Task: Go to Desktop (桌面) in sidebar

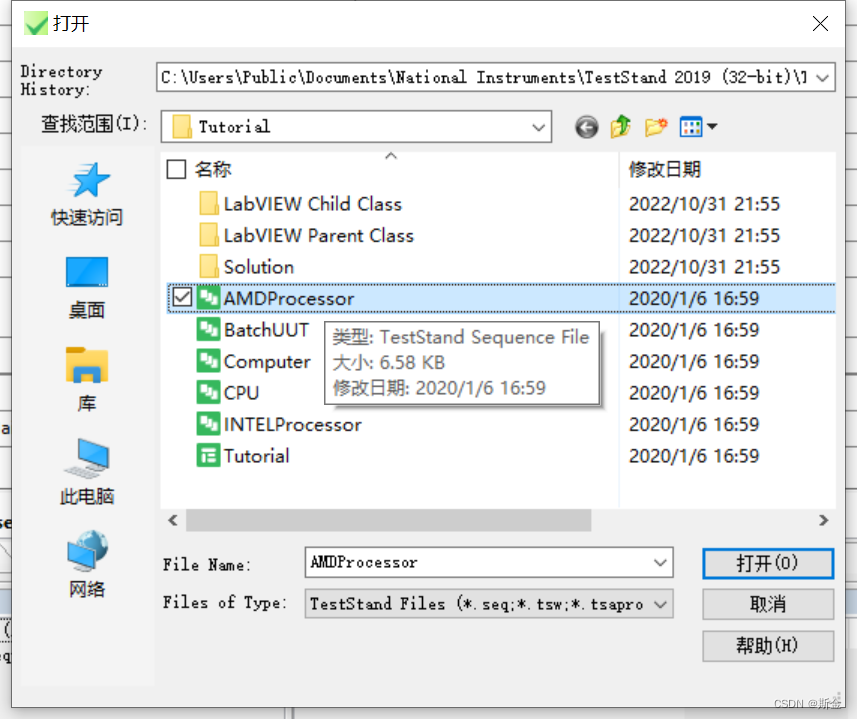Action: coord(87,288)
